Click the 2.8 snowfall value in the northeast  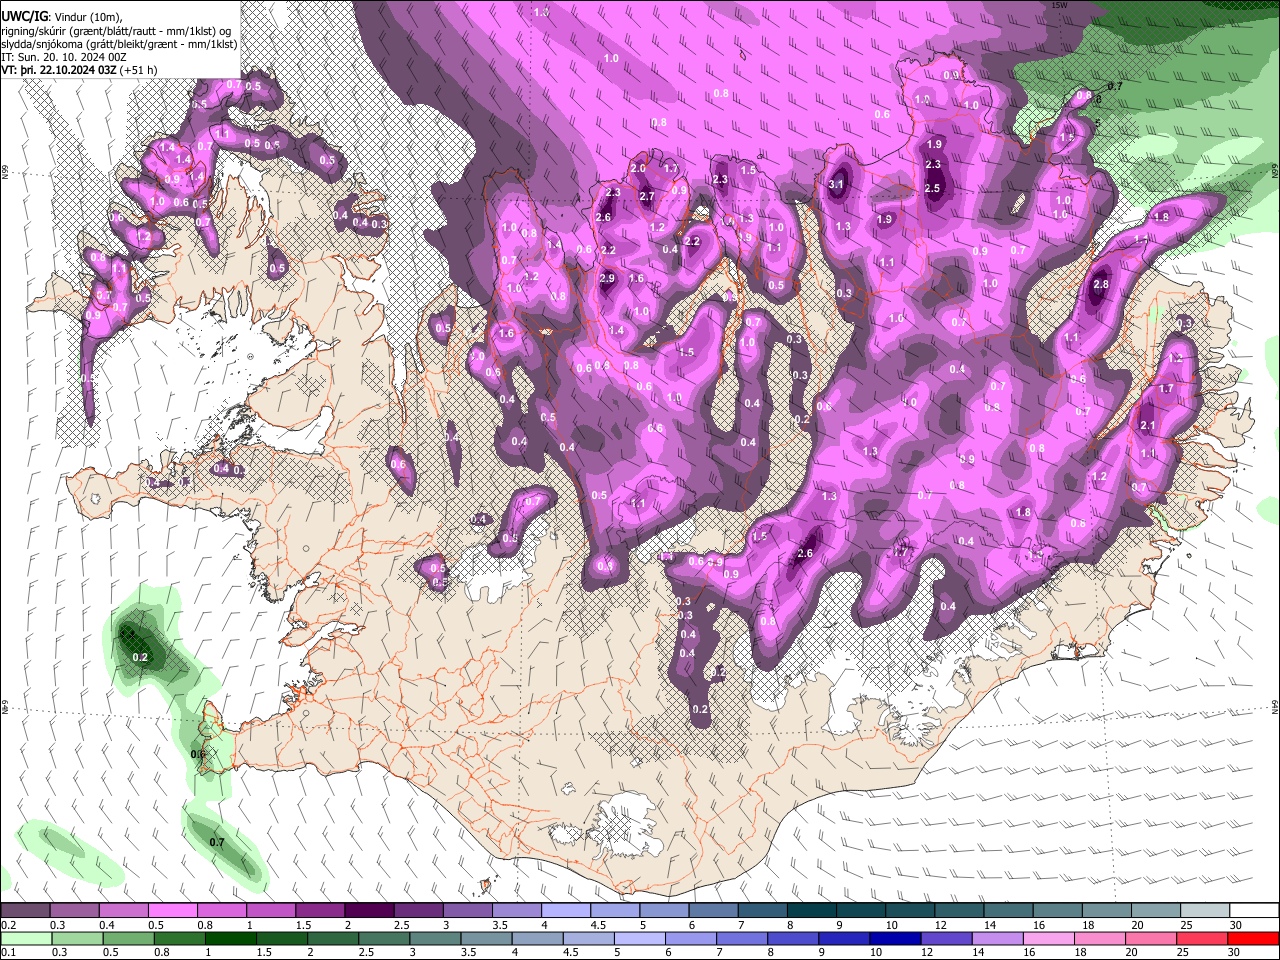click(x=1101, y=284)
